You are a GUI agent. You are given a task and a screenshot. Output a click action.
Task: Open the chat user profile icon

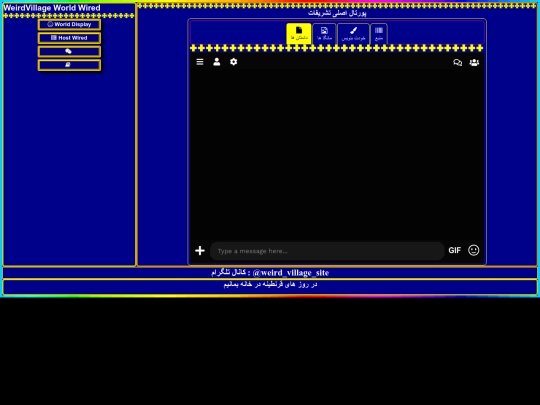[x=217, y=62]
